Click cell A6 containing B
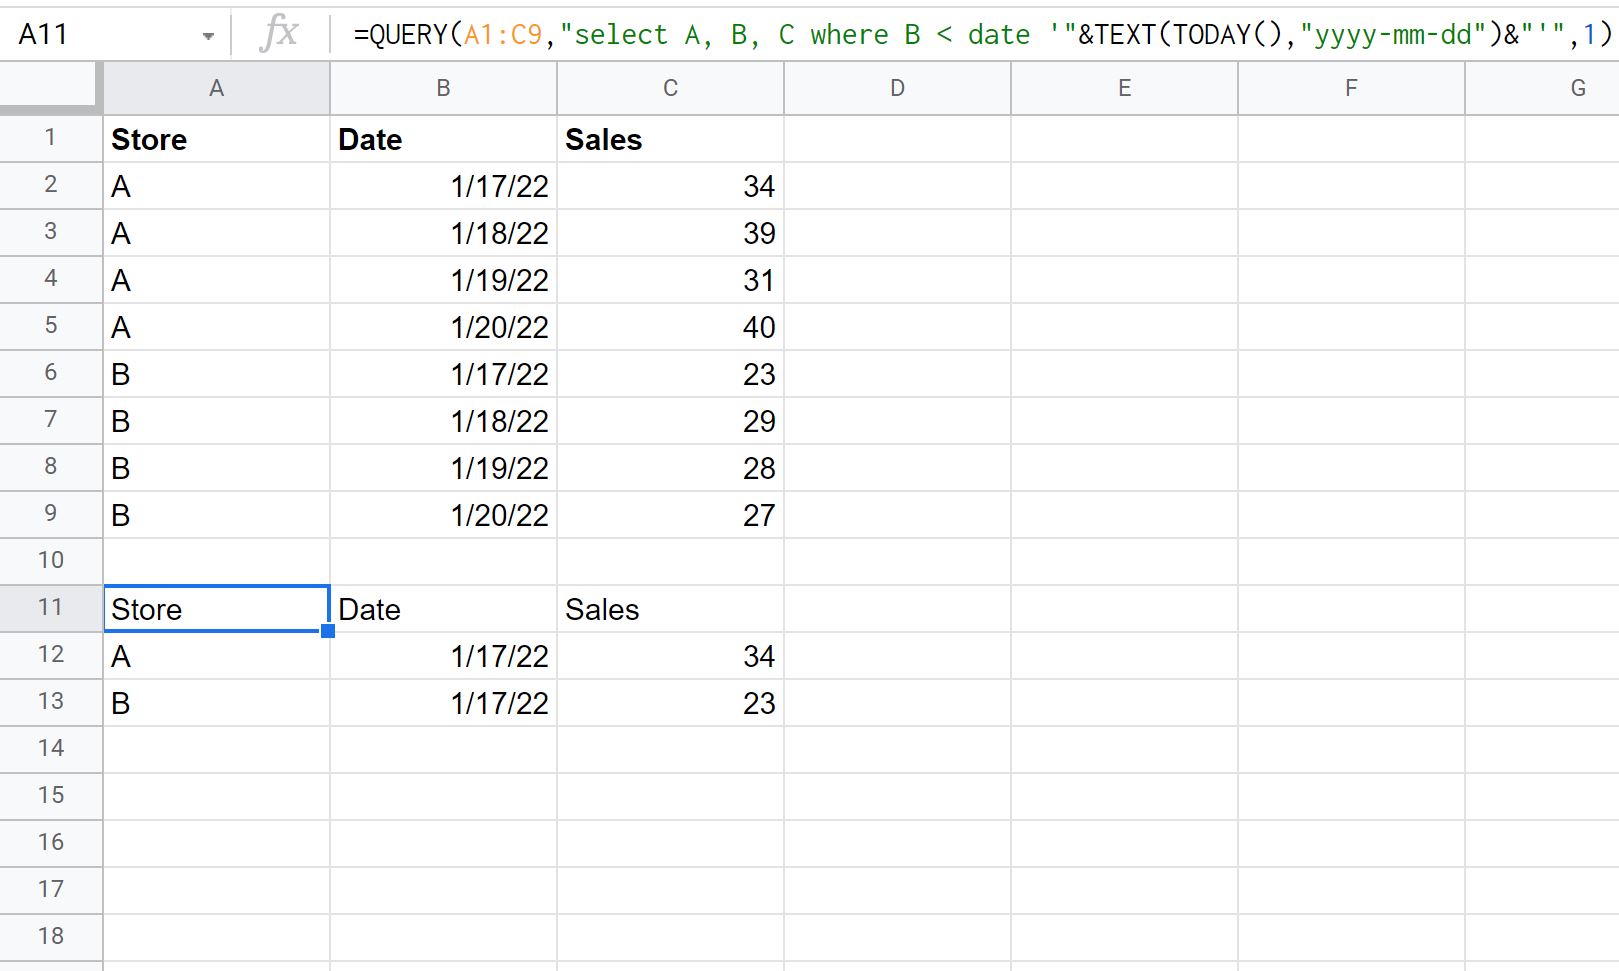The height and width of the screenshot is (971, 1619). click(216, 374)
